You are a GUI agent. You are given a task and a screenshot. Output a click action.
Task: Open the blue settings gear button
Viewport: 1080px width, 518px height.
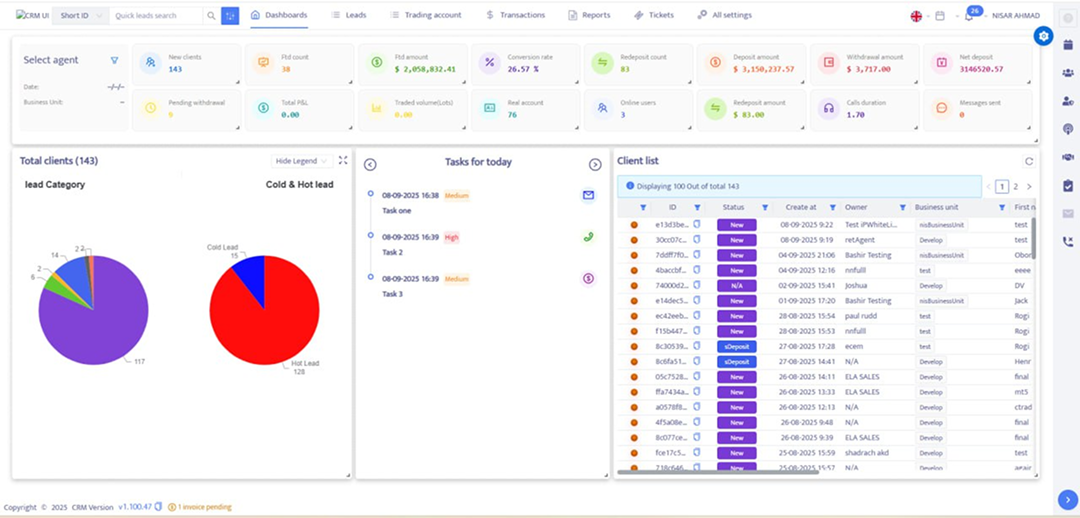point(1044,36)
